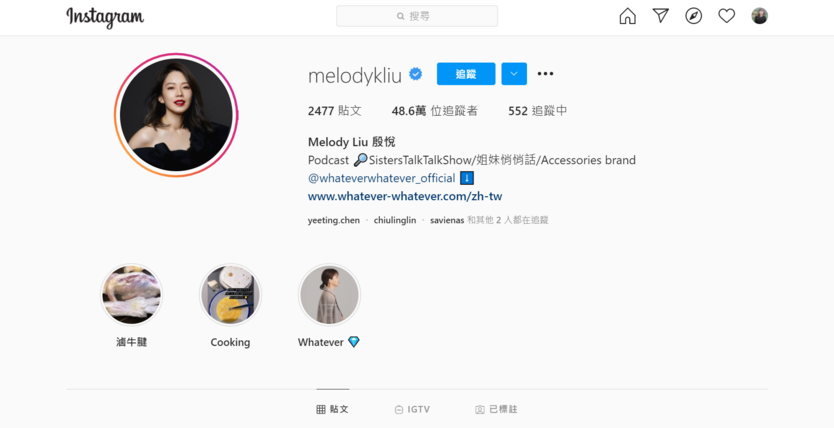View the profile picture story
The image size is (834, 428).
click(x=176, y=115)
